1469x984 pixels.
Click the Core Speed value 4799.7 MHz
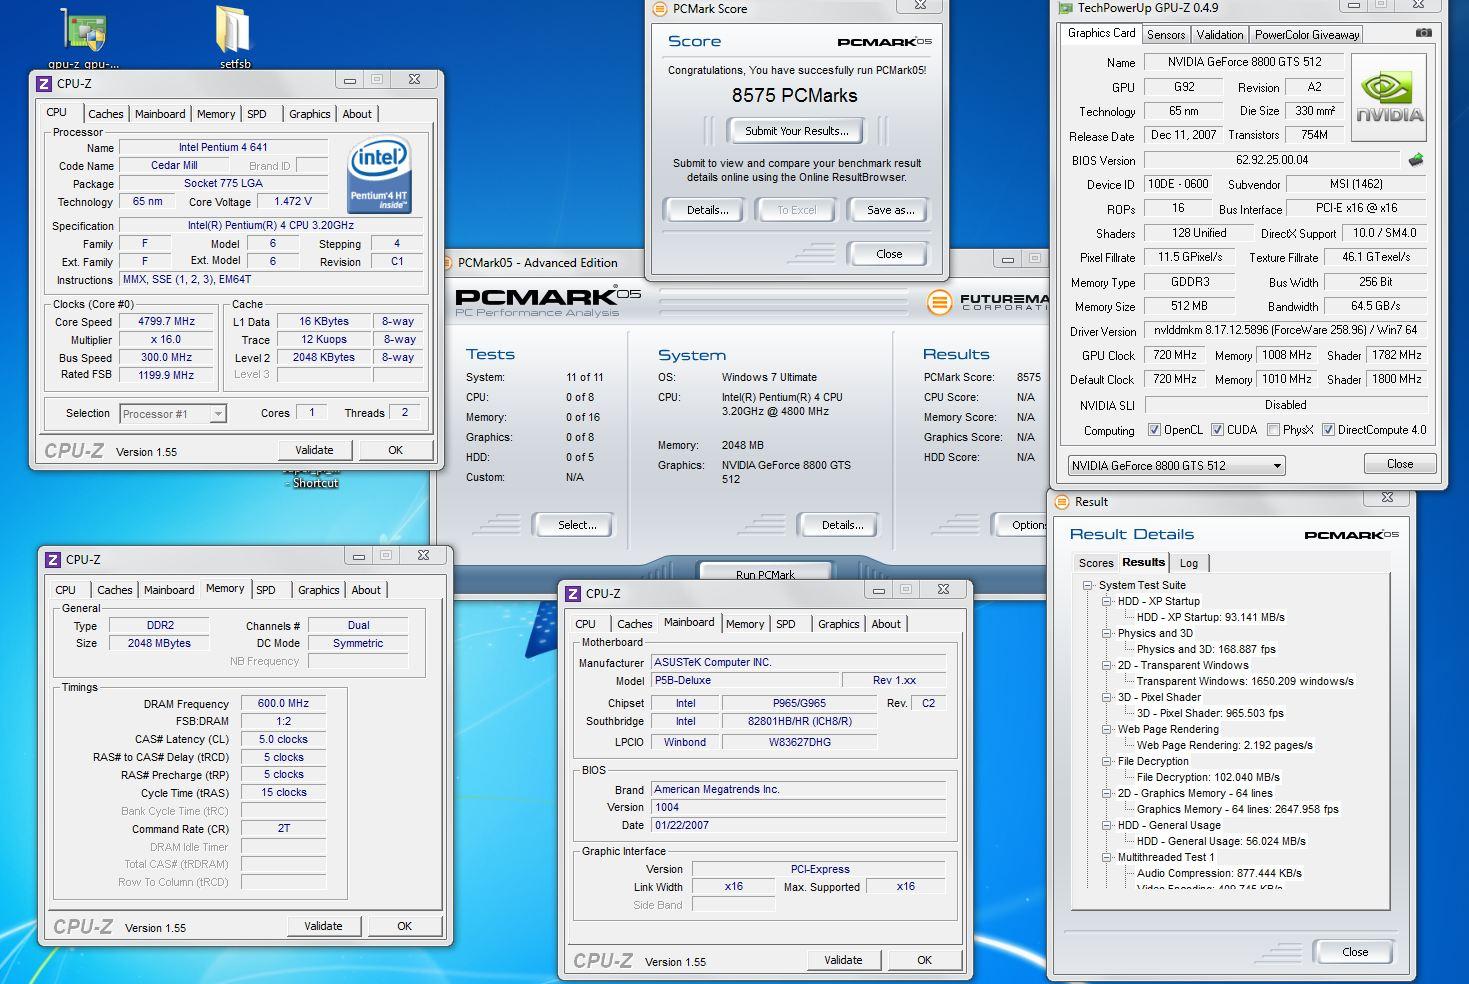point(166,322)
